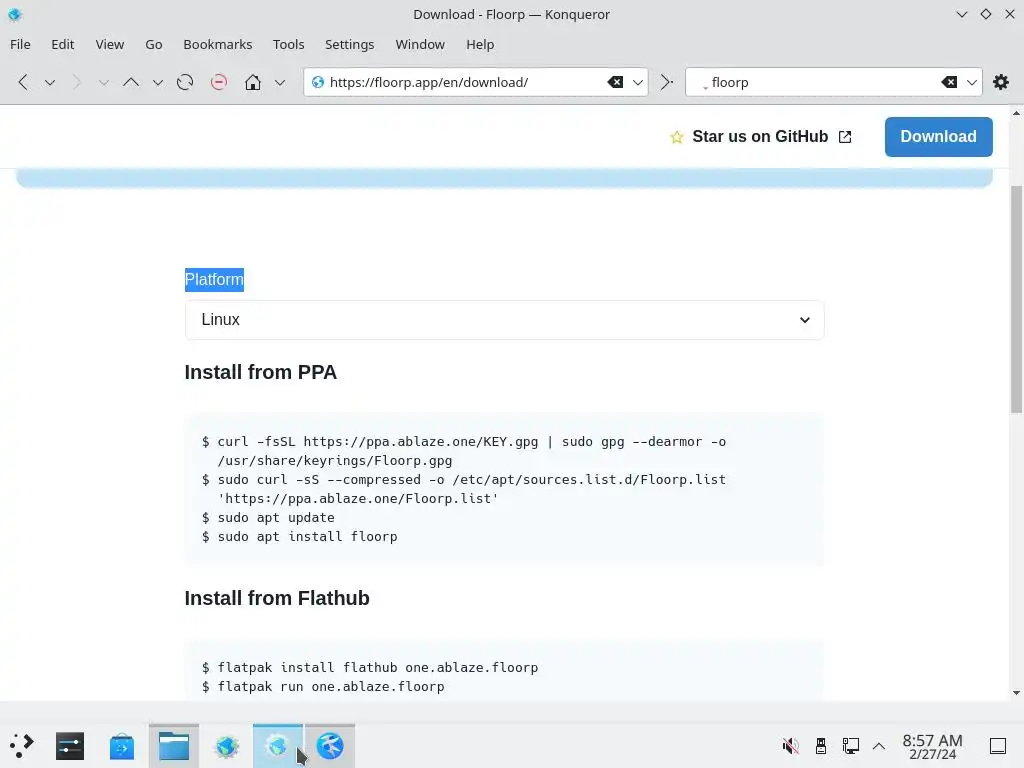Stop loading with the red stop icon

click(x=219, y=82)
